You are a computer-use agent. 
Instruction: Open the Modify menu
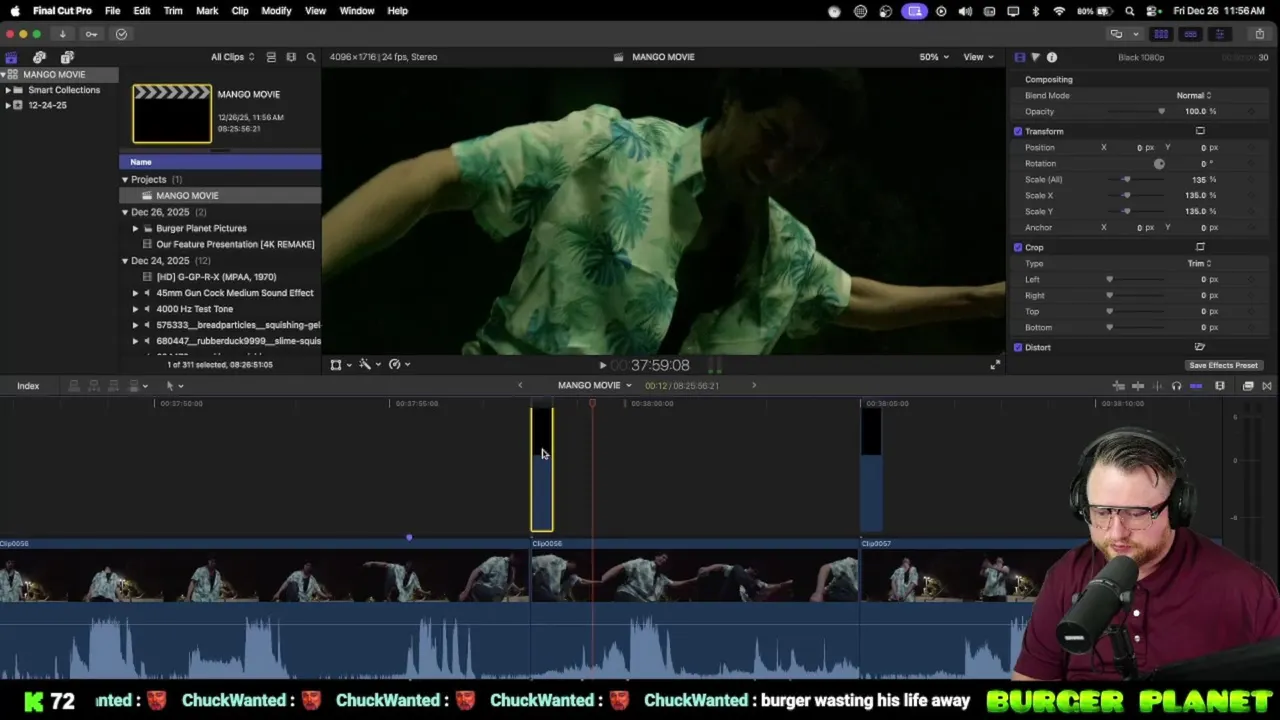coord(276,11)
